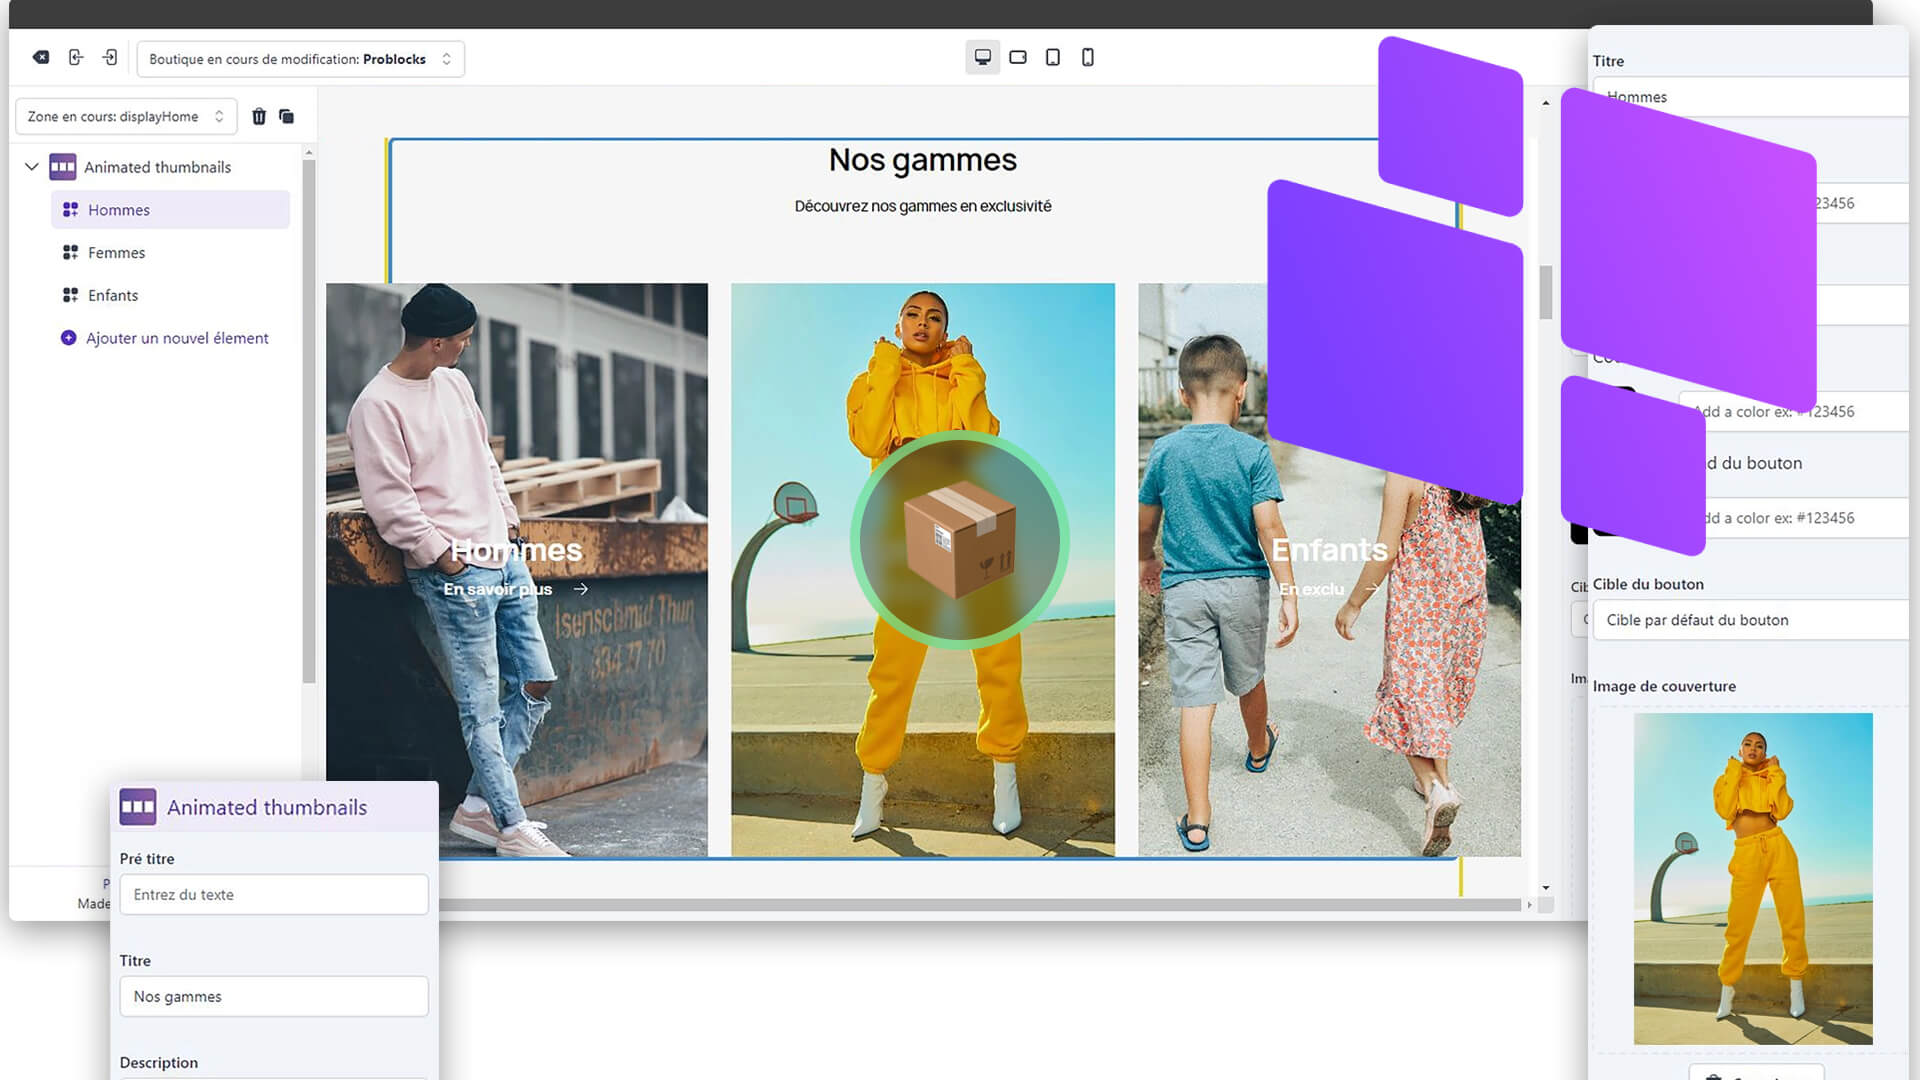Screen dimensions: 1920x1080
Task: Click 'Découvrez nos gammes en exclusivité' text
Action: 922,206
